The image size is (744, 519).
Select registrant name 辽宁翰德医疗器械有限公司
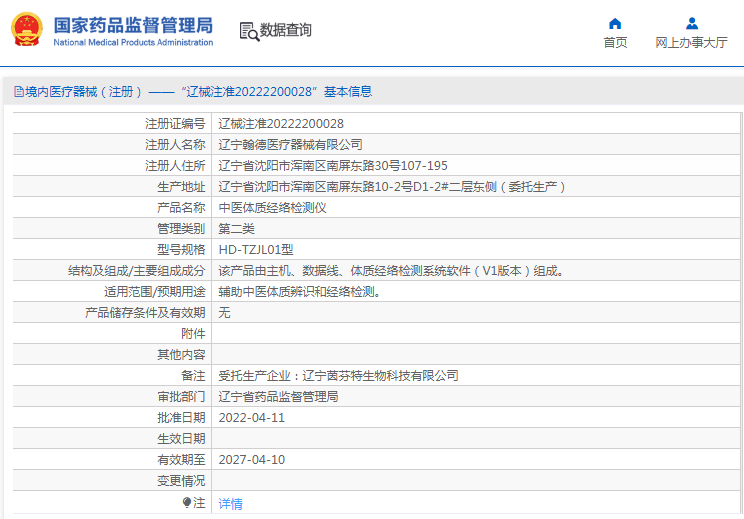tap(290, 145)
